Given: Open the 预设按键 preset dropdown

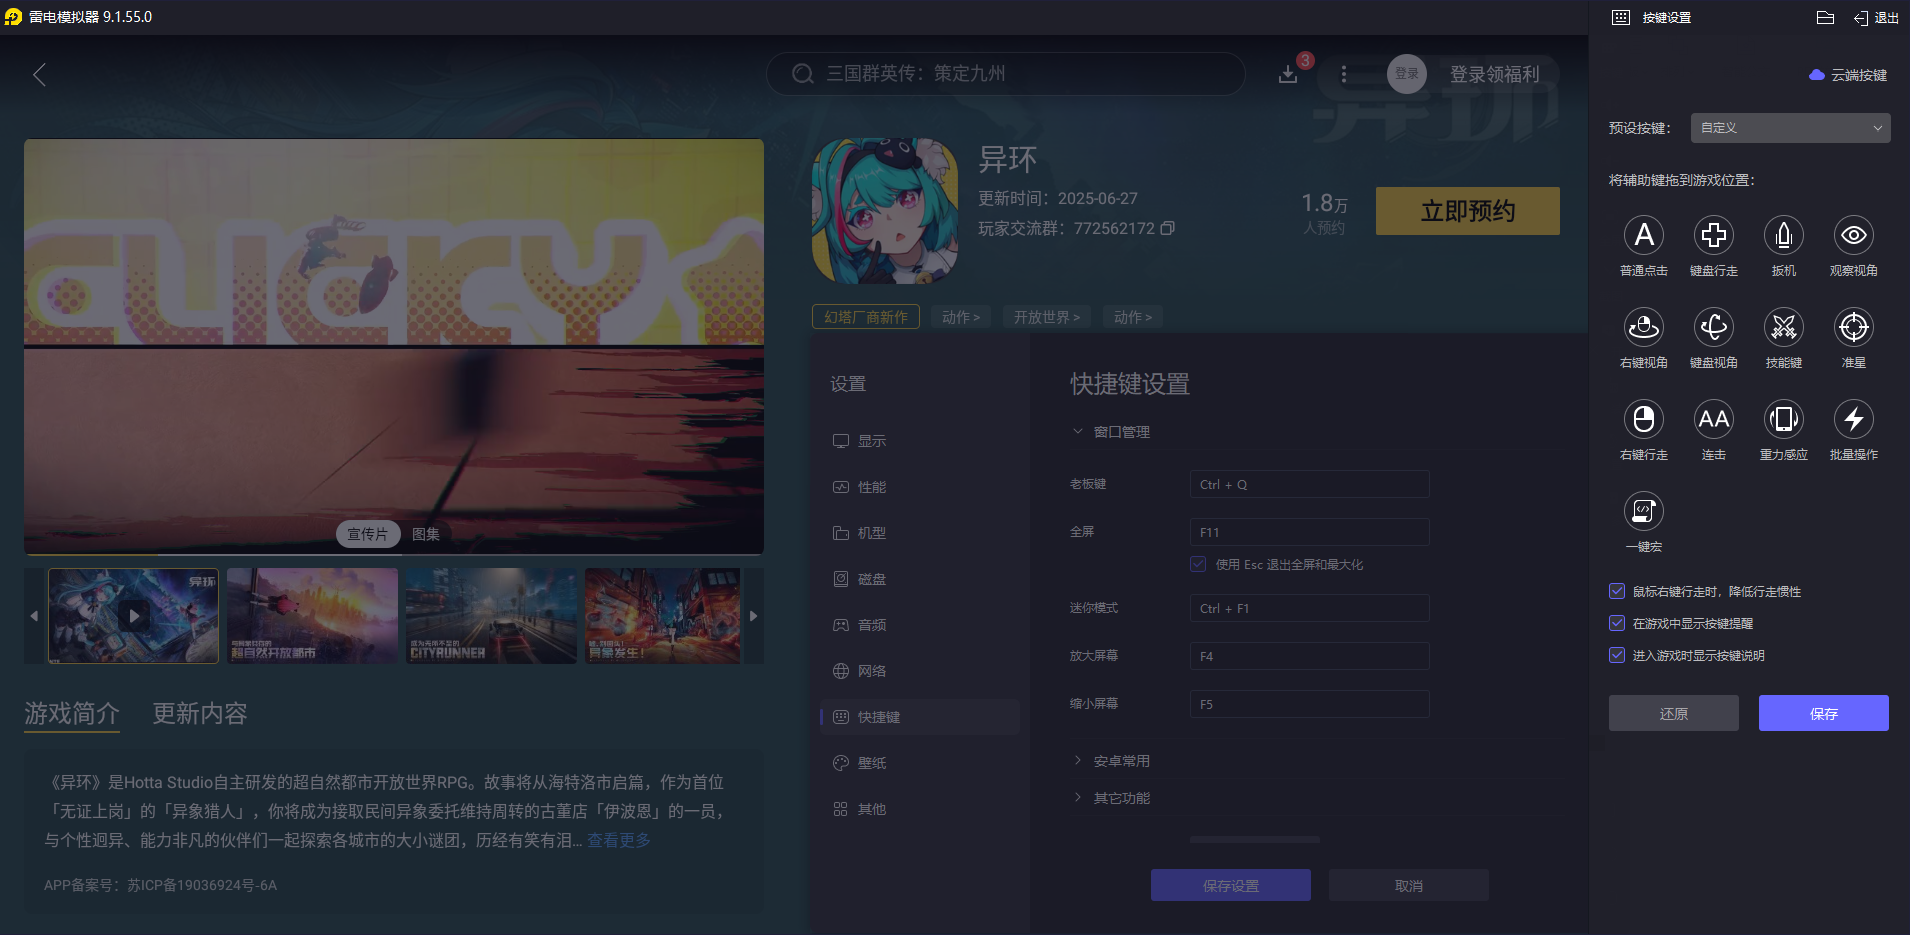Looking at the screenshot, I should point(1789,128).
